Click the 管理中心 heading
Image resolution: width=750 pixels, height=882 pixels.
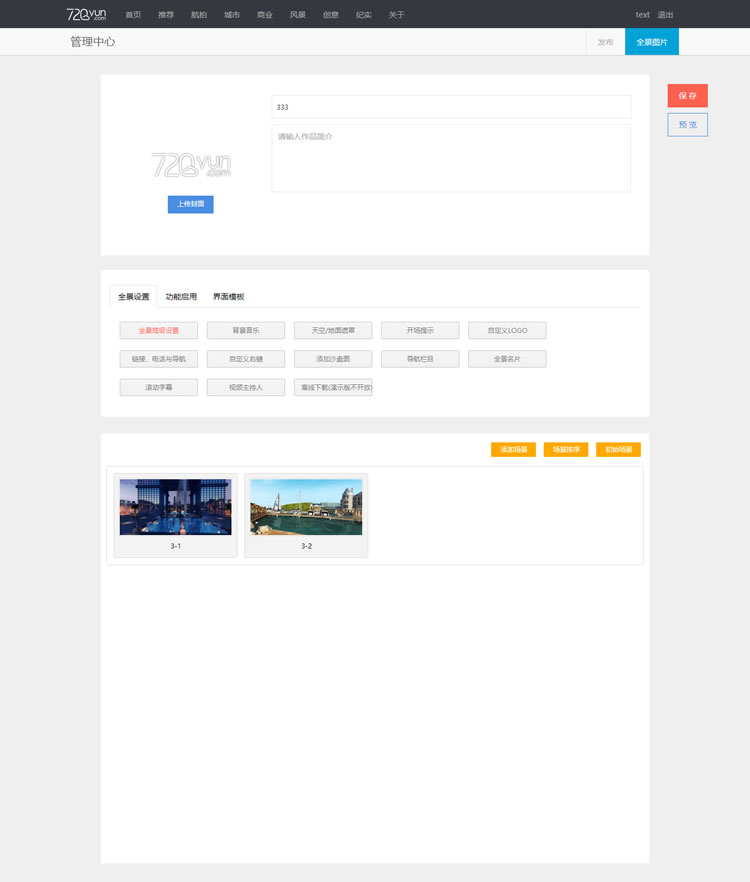coord(92,42)
